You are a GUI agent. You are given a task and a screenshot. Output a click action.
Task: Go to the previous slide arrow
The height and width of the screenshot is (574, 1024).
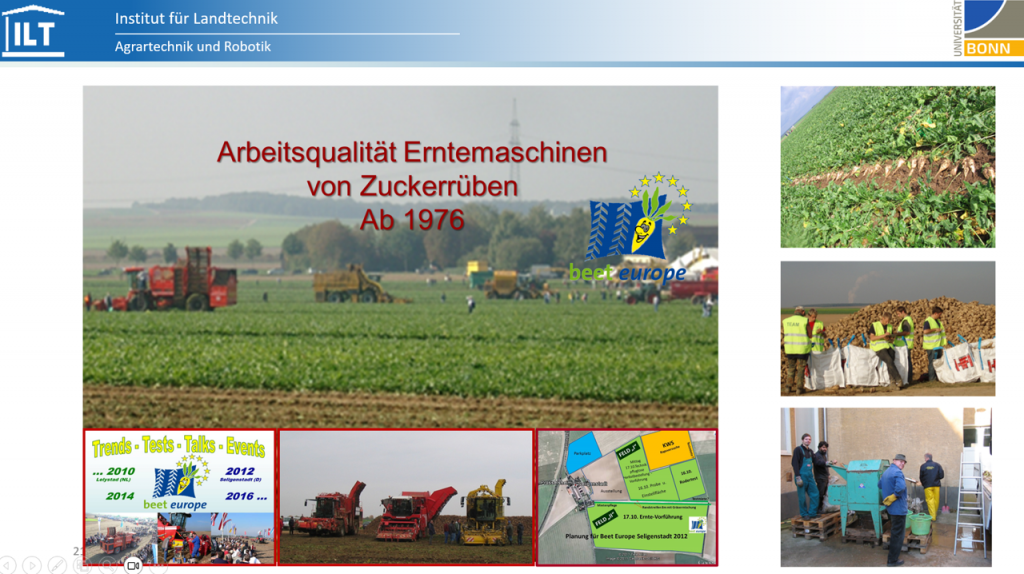pos(7,566)
